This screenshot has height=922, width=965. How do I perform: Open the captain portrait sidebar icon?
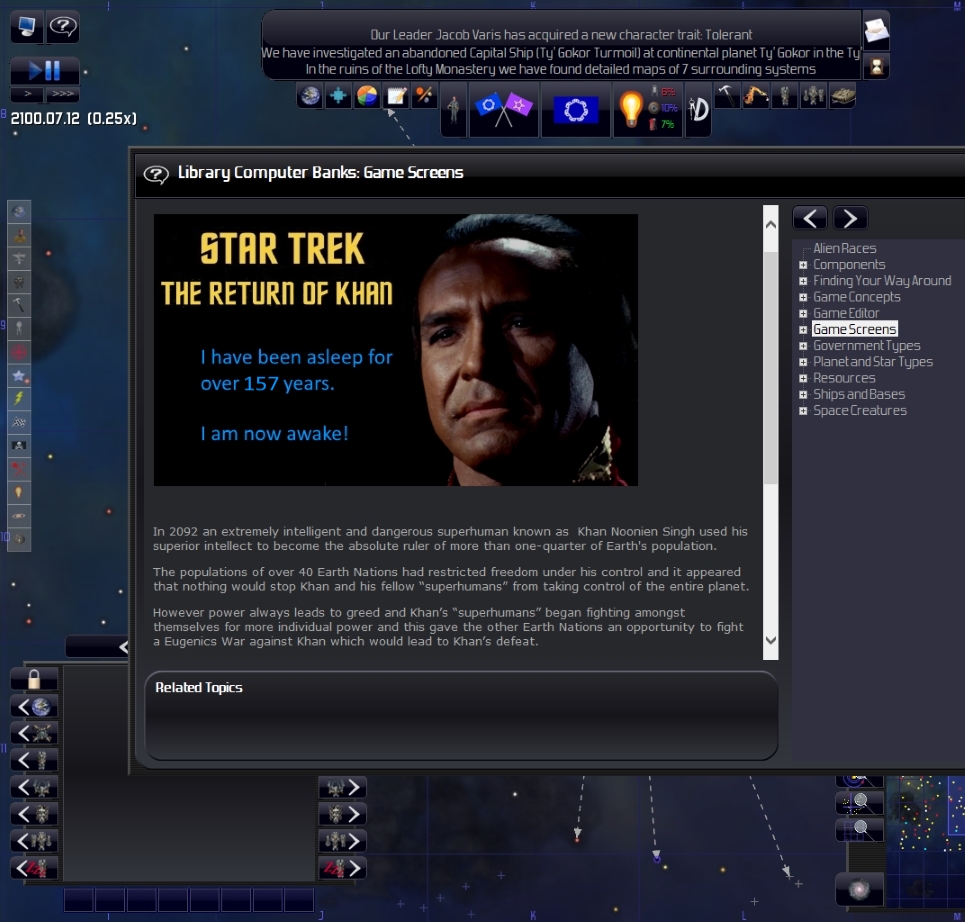tap(19, 235)
